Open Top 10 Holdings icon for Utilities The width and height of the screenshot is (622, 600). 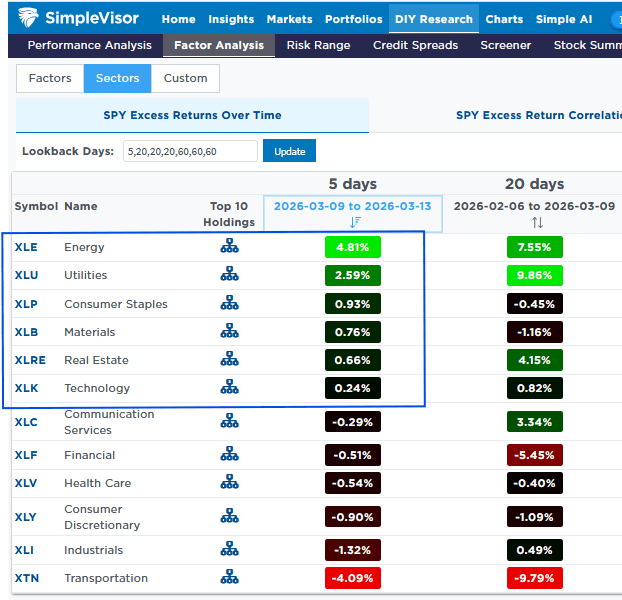click(230, 275)
